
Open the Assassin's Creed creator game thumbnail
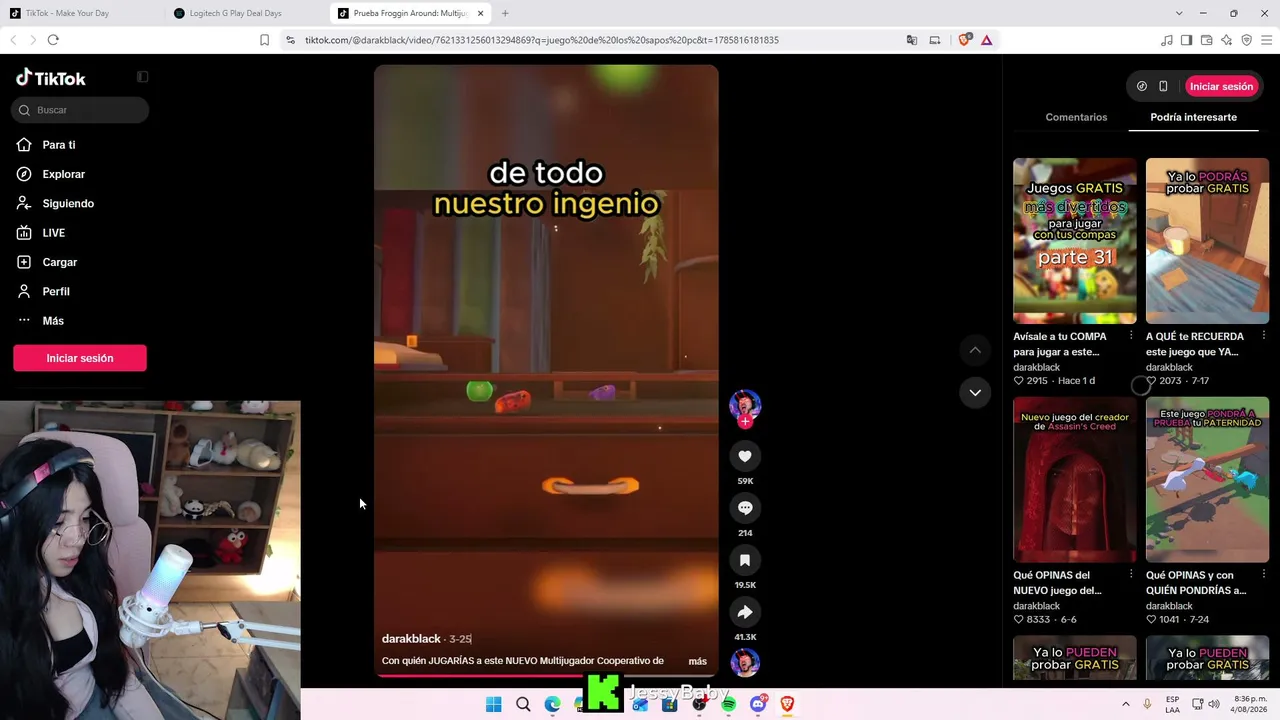pyautogui.click(x=1075, y=480)
